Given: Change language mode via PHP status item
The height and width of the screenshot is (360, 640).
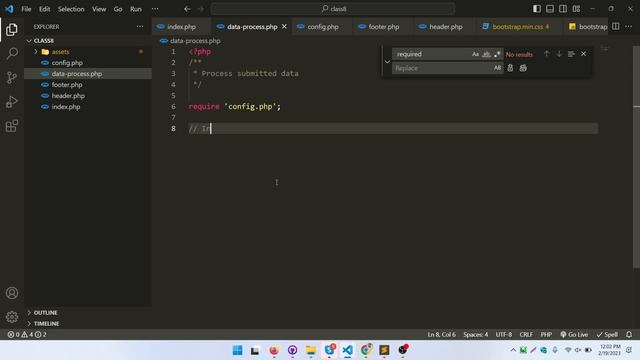Looking at the screenshot, I should 546,334.
